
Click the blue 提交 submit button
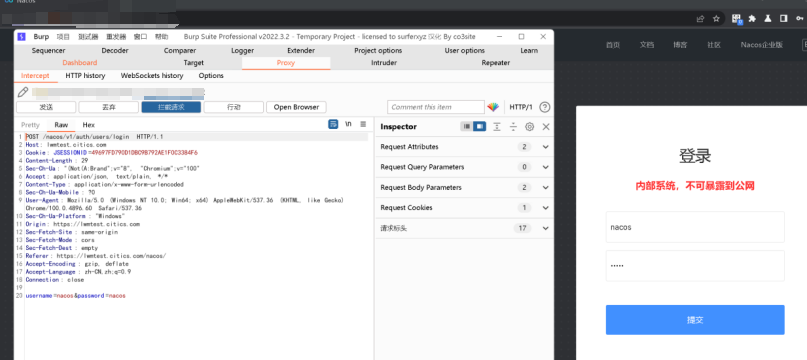(695, 320)
